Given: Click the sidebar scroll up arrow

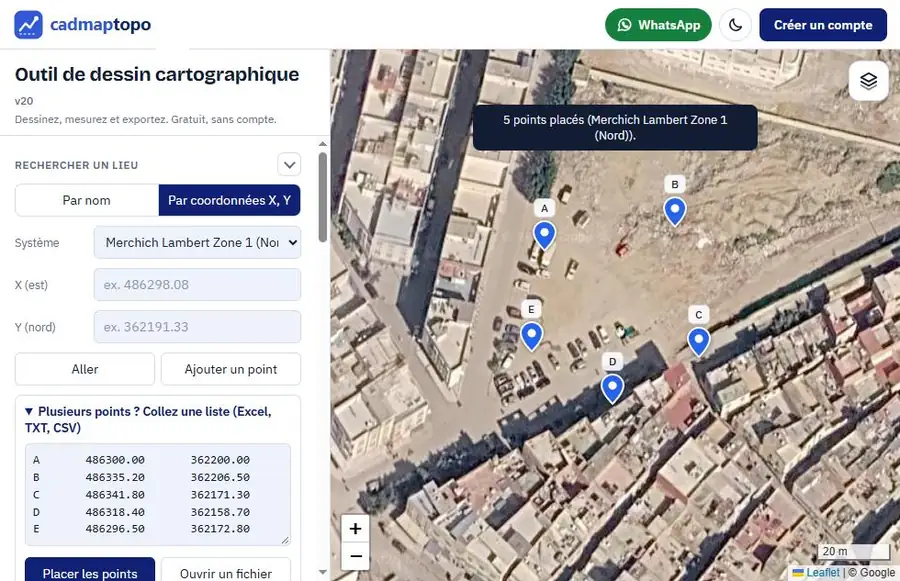Looking at the screenshot, I should tap(323, 144).
